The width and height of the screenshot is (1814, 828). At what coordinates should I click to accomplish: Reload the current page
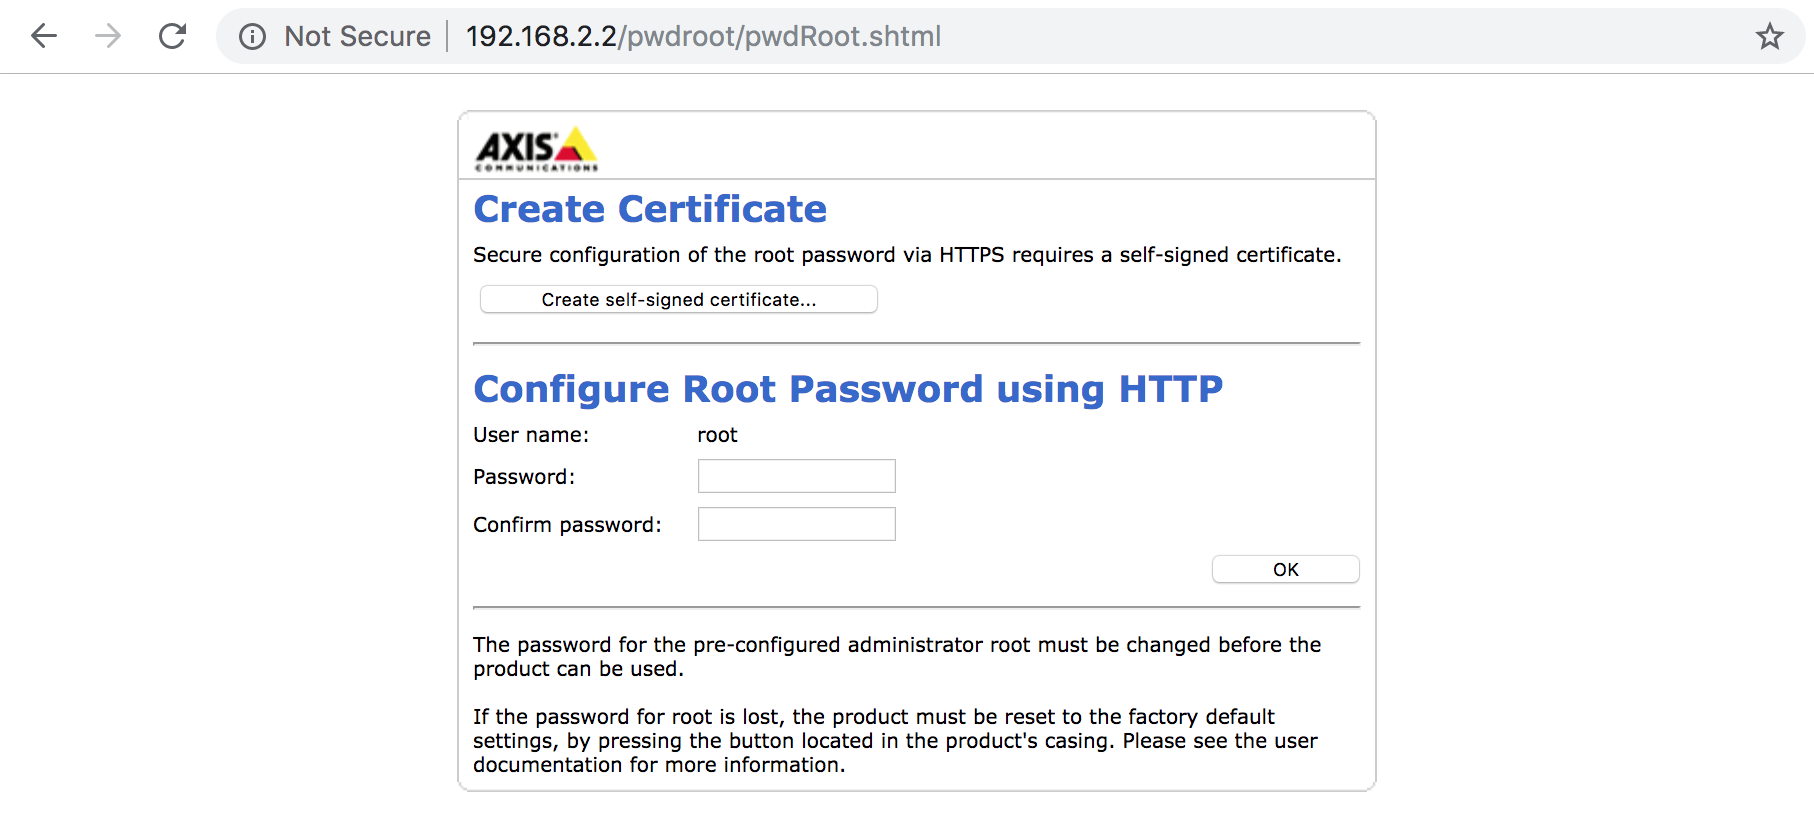pos(173,37)
